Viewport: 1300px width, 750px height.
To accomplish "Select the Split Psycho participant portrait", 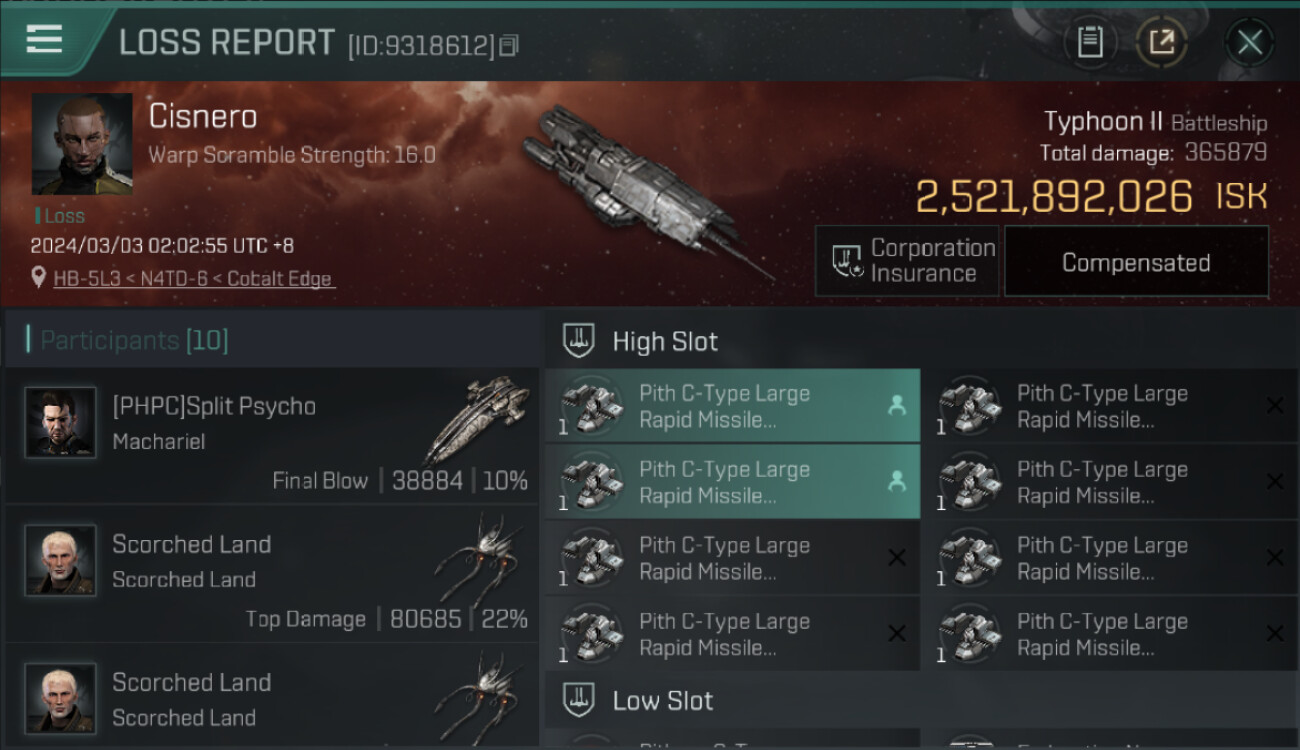I will [60, 422].
